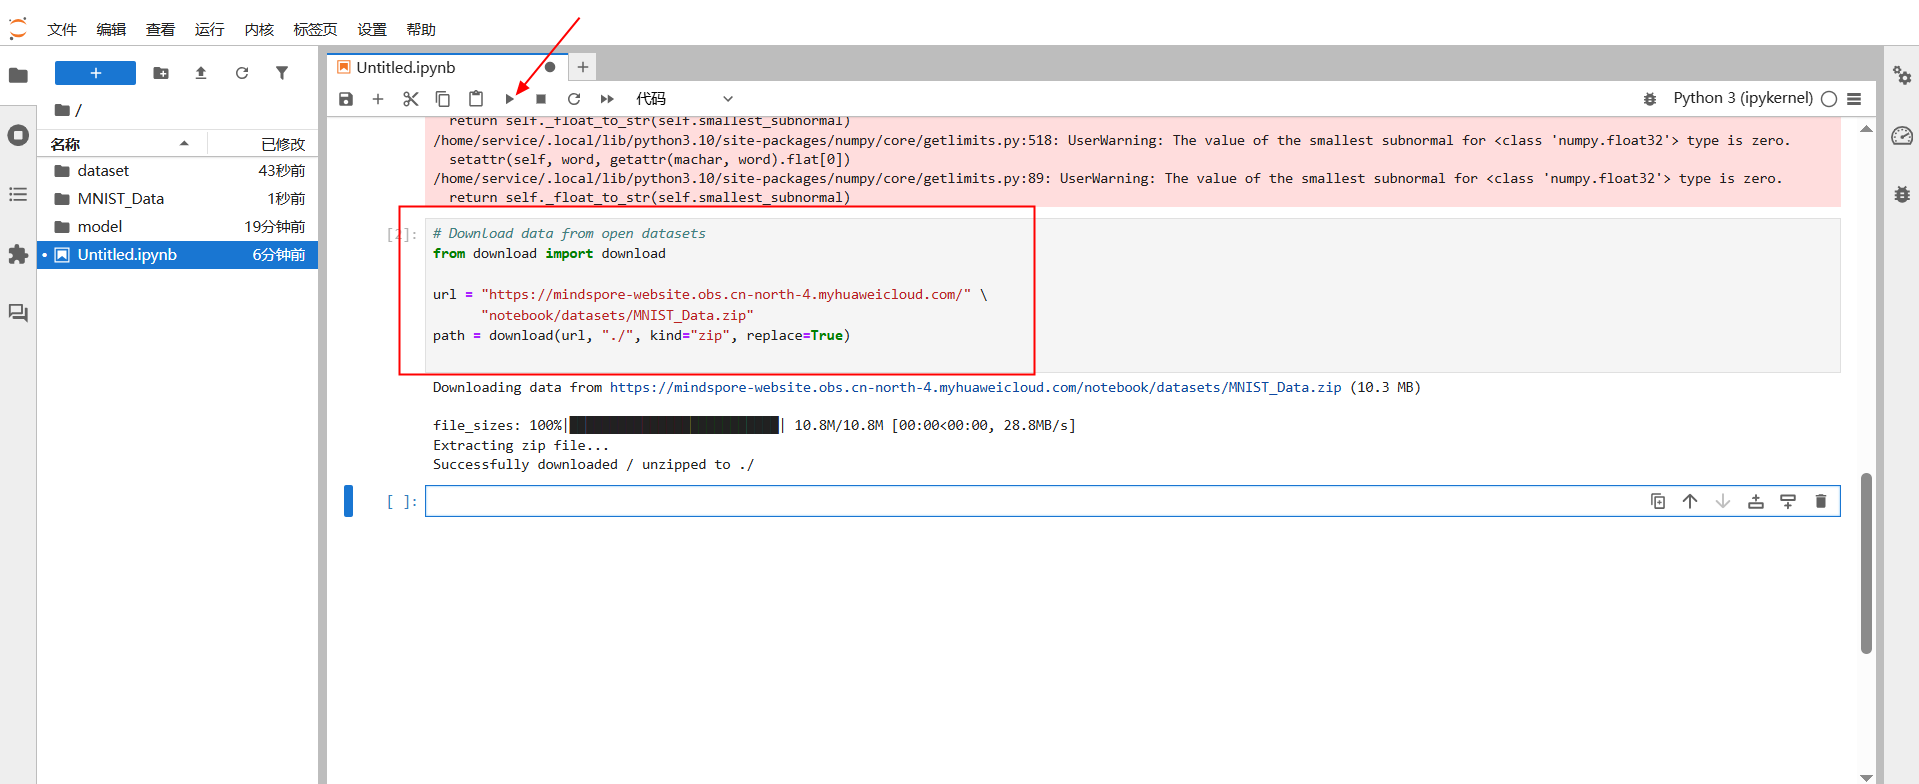Paste cell from the clipboard icon
Image resolution: width=1919 pixels, height=784 pixels.
pyautogui.click(x=476, y=99)
